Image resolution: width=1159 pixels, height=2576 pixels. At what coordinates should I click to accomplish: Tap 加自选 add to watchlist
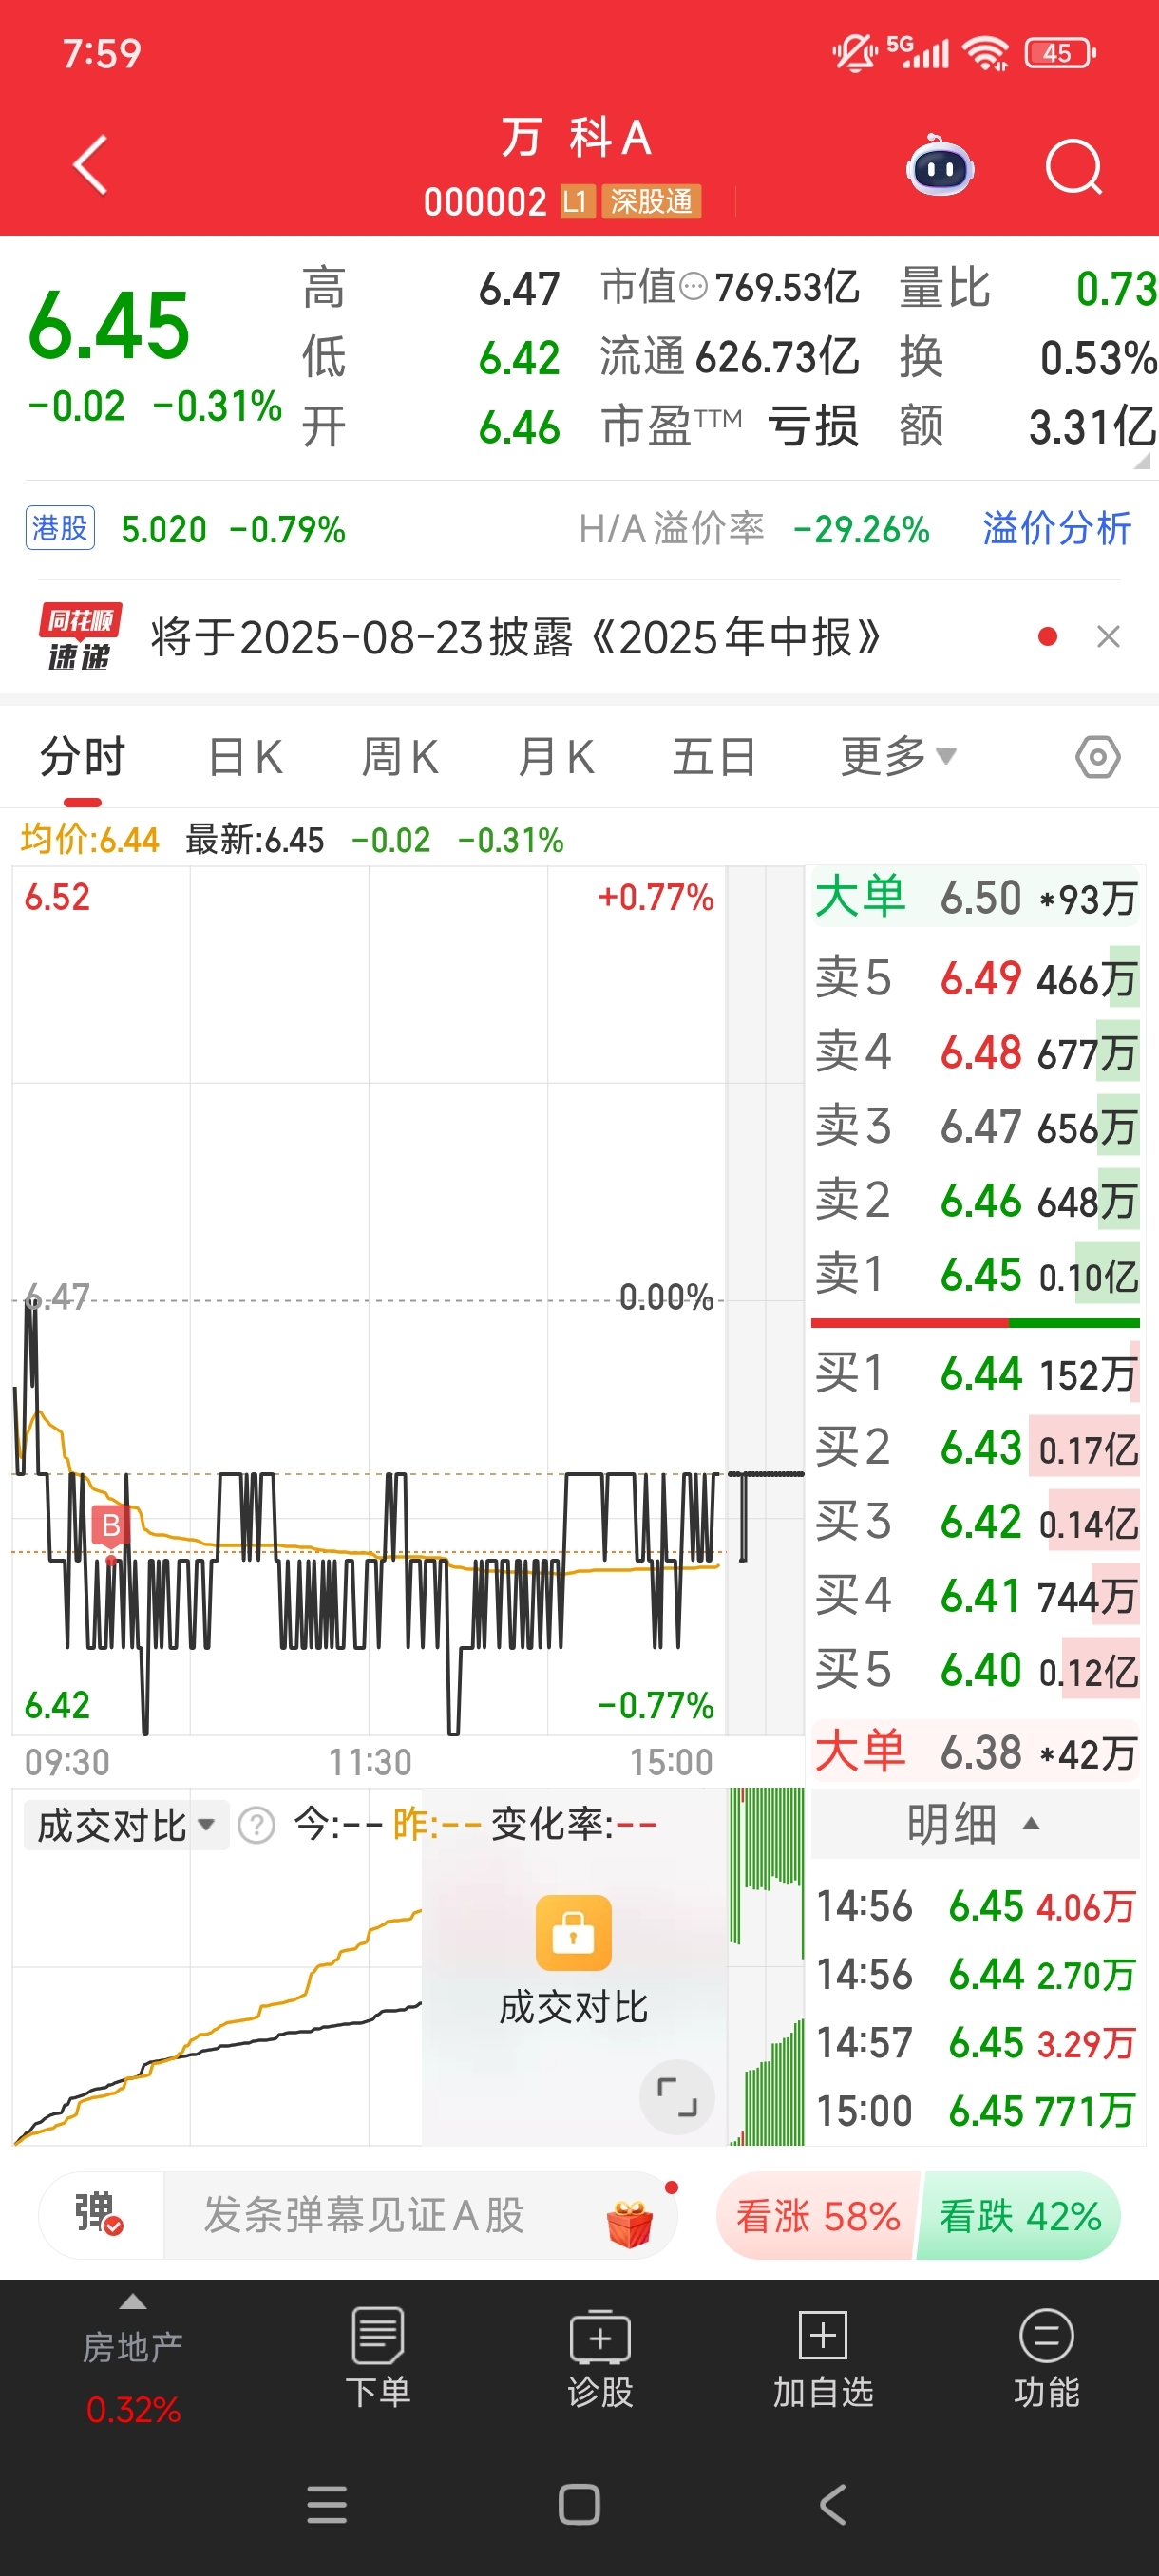[823, 2357]
